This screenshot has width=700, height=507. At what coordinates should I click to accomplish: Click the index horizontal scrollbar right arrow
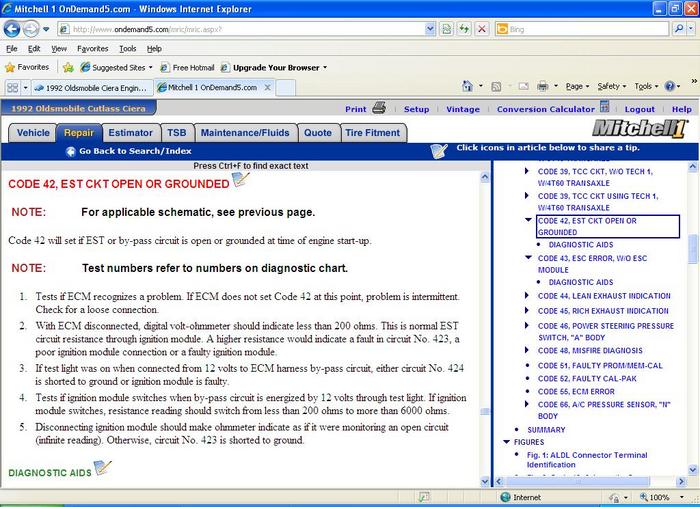(x=682, y=481)
